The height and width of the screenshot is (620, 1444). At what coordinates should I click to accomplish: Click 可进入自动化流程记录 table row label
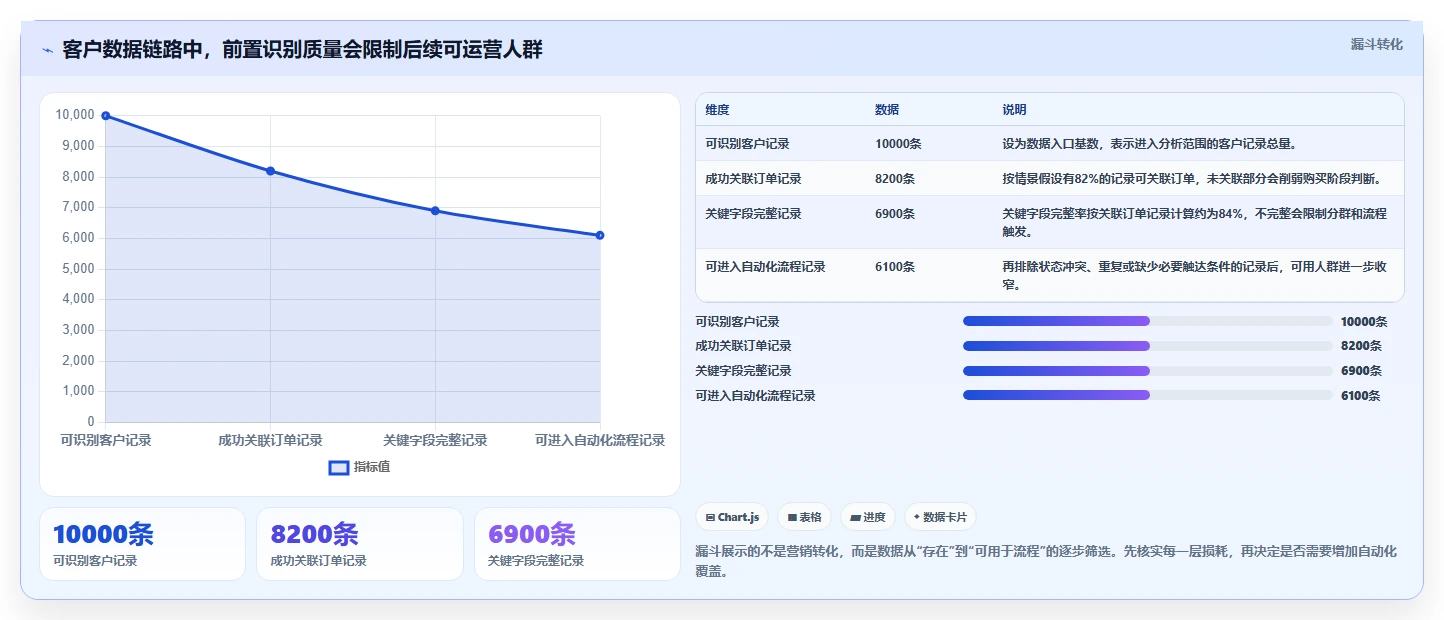[x=765, y=267]
